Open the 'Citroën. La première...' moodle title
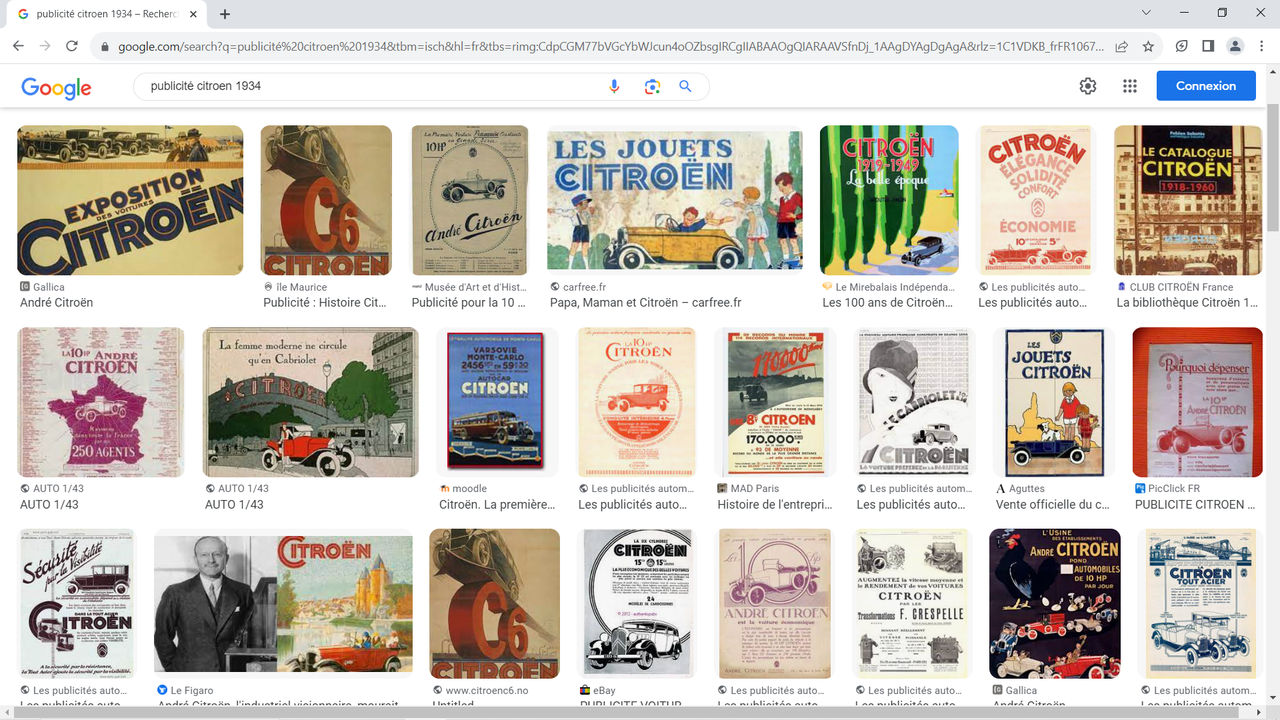The width and height of the screenshot is (1280, 720). [496, 505]
